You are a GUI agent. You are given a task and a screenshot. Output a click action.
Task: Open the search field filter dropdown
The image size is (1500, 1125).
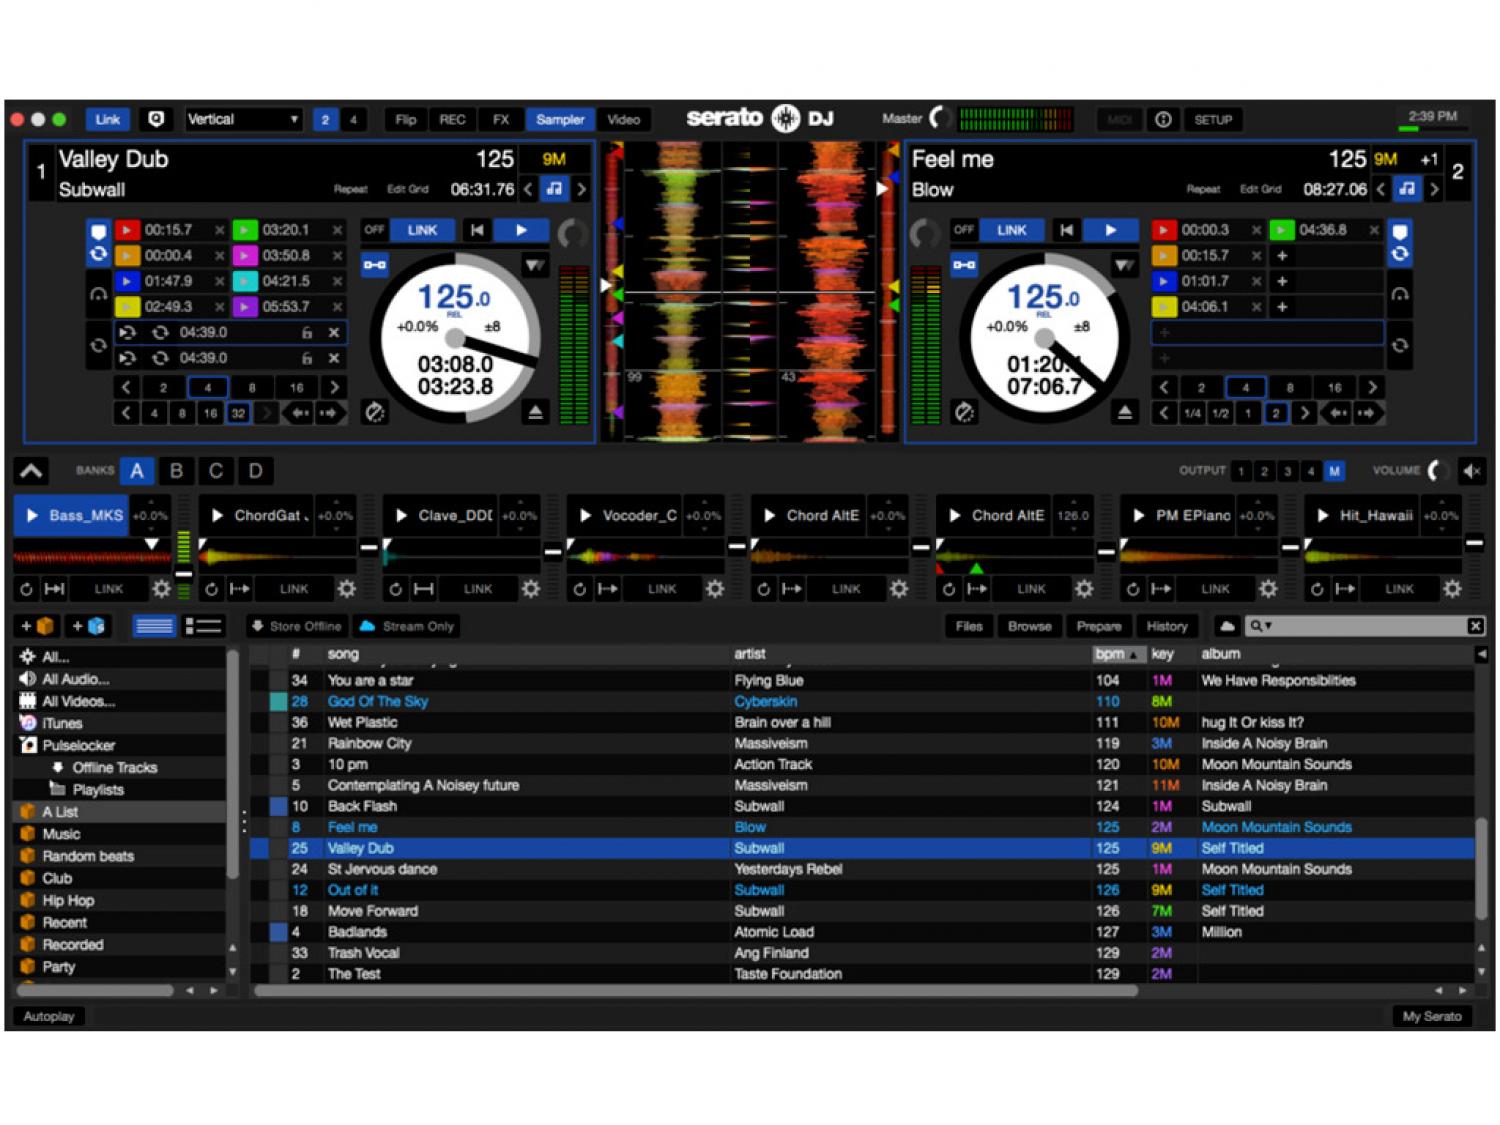pyautogui.click(x=1261, y=626)
